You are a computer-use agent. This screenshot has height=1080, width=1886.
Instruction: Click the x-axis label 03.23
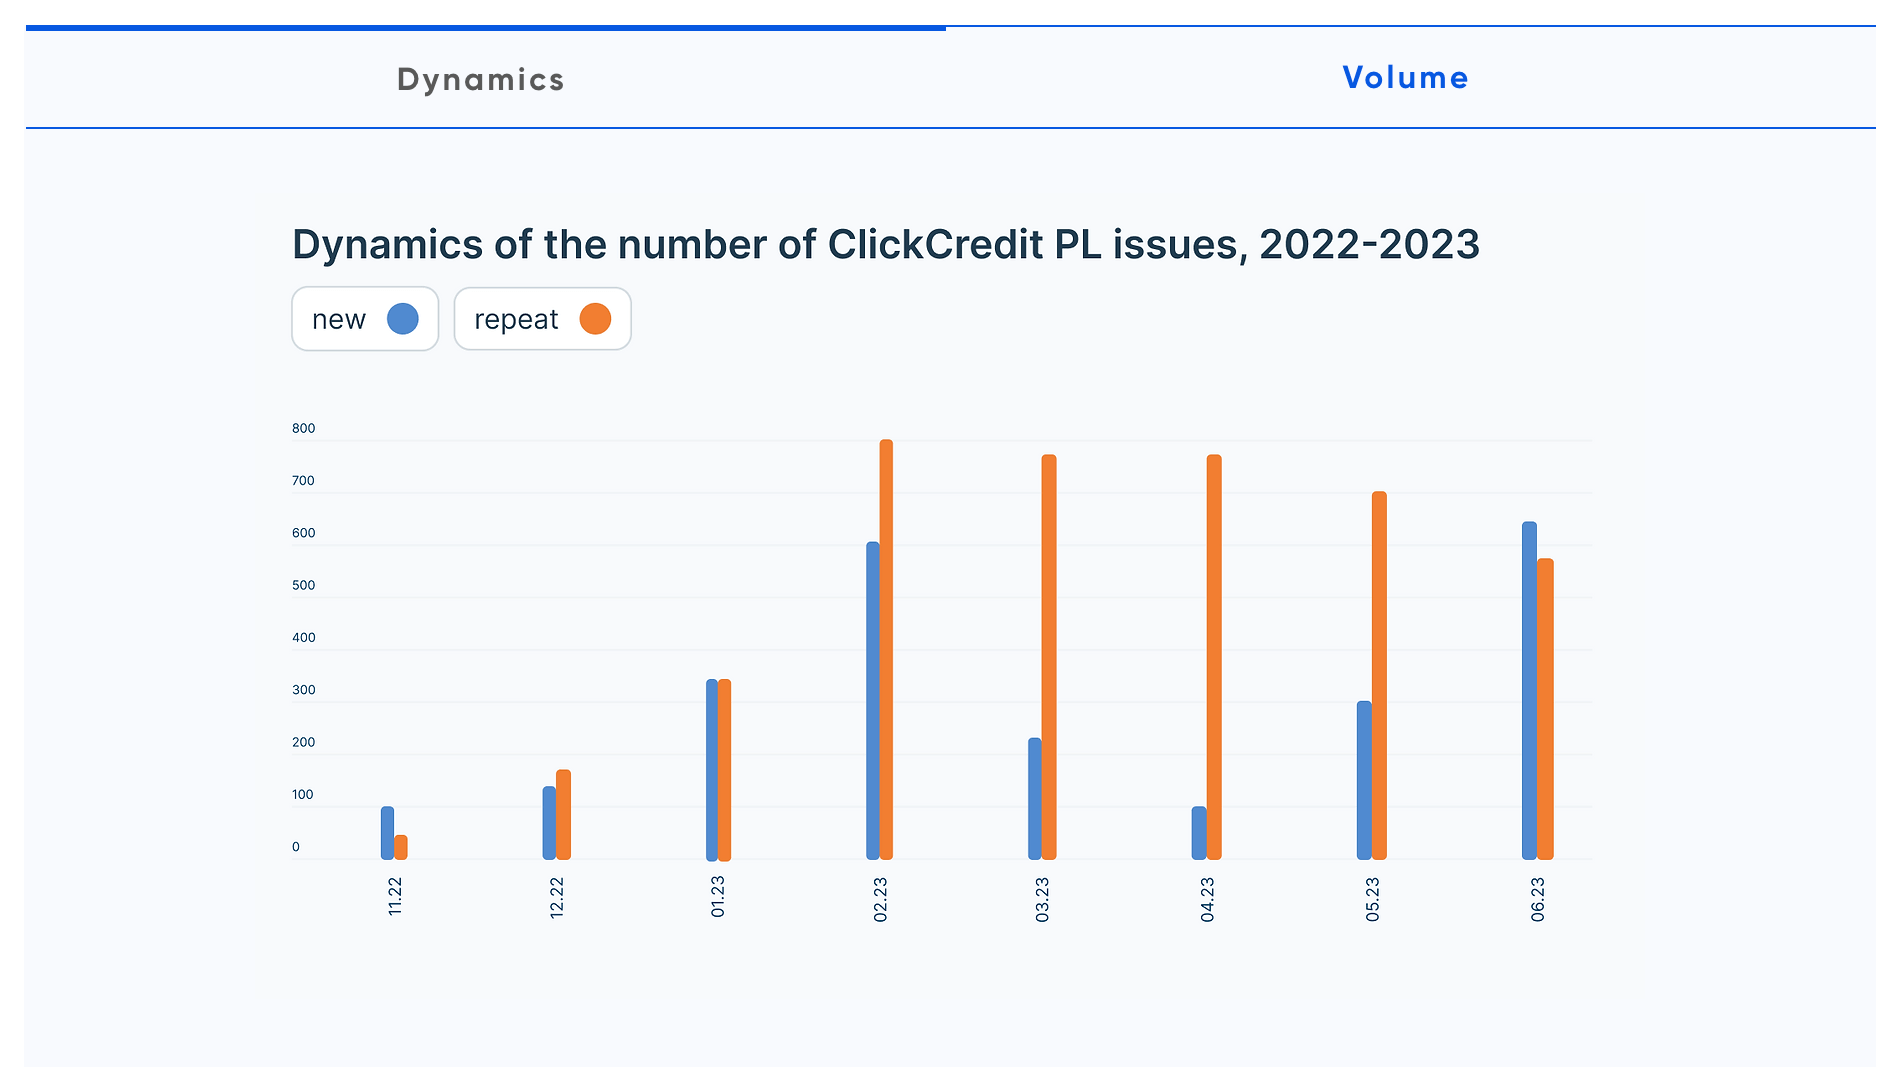[x=1042, y=899]
